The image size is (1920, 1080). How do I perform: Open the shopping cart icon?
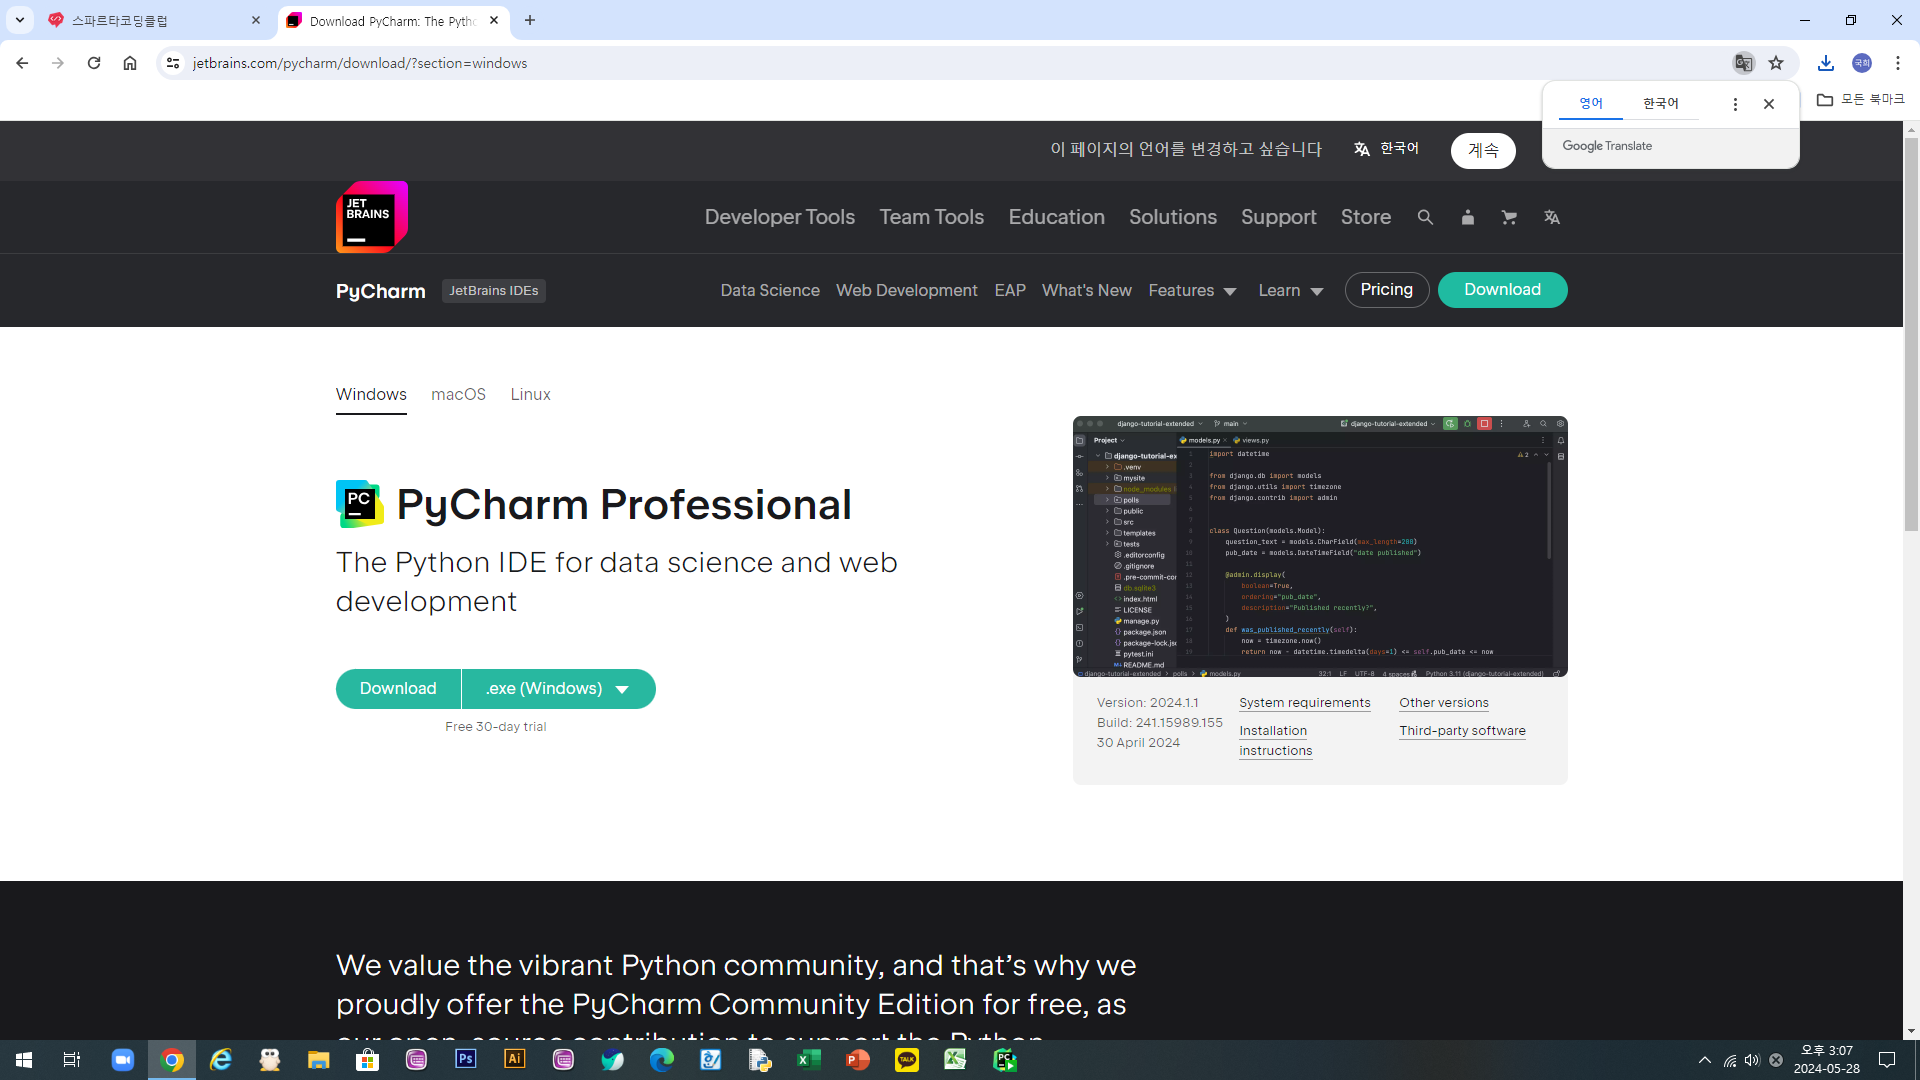click(1509, 217)
